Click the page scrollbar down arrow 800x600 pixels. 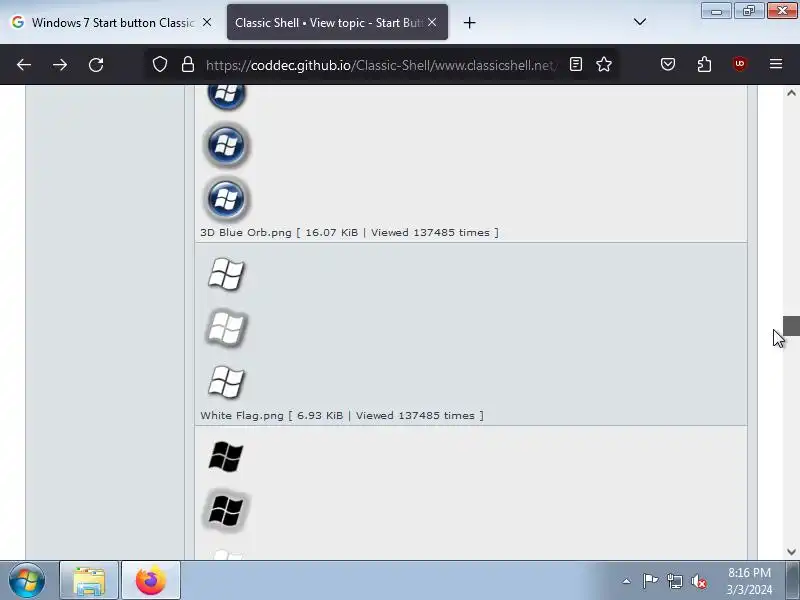pyautogui.click(x=791, y=552)
